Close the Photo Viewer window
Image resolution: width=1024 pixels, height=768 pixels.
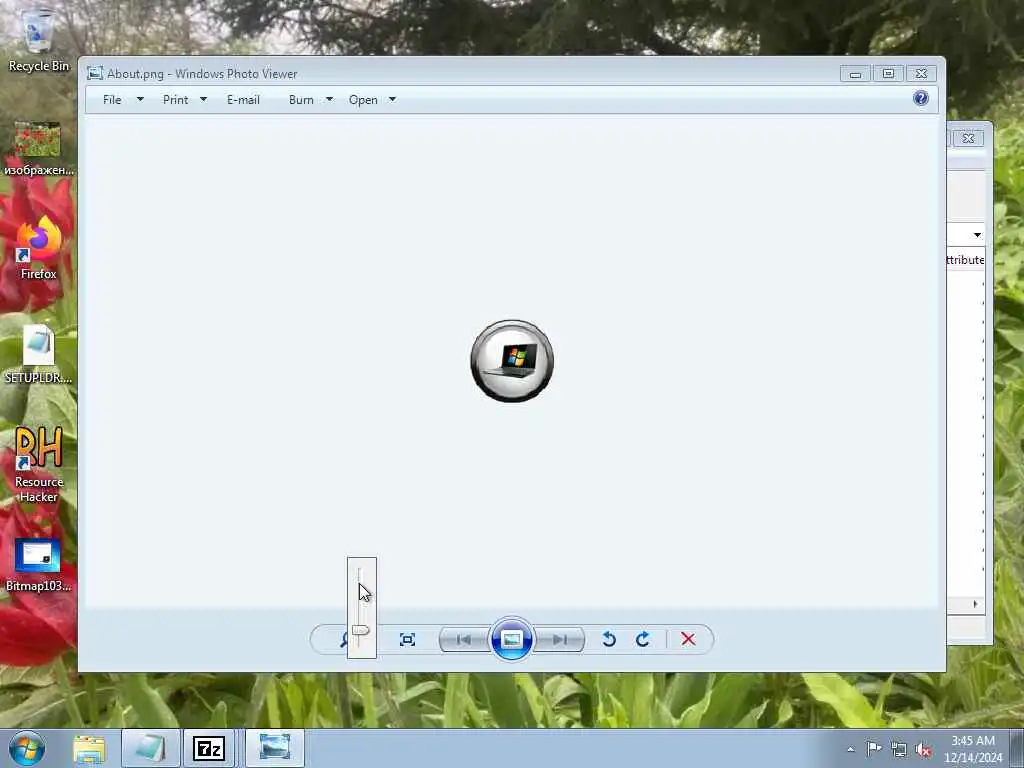tap(921, 73)
